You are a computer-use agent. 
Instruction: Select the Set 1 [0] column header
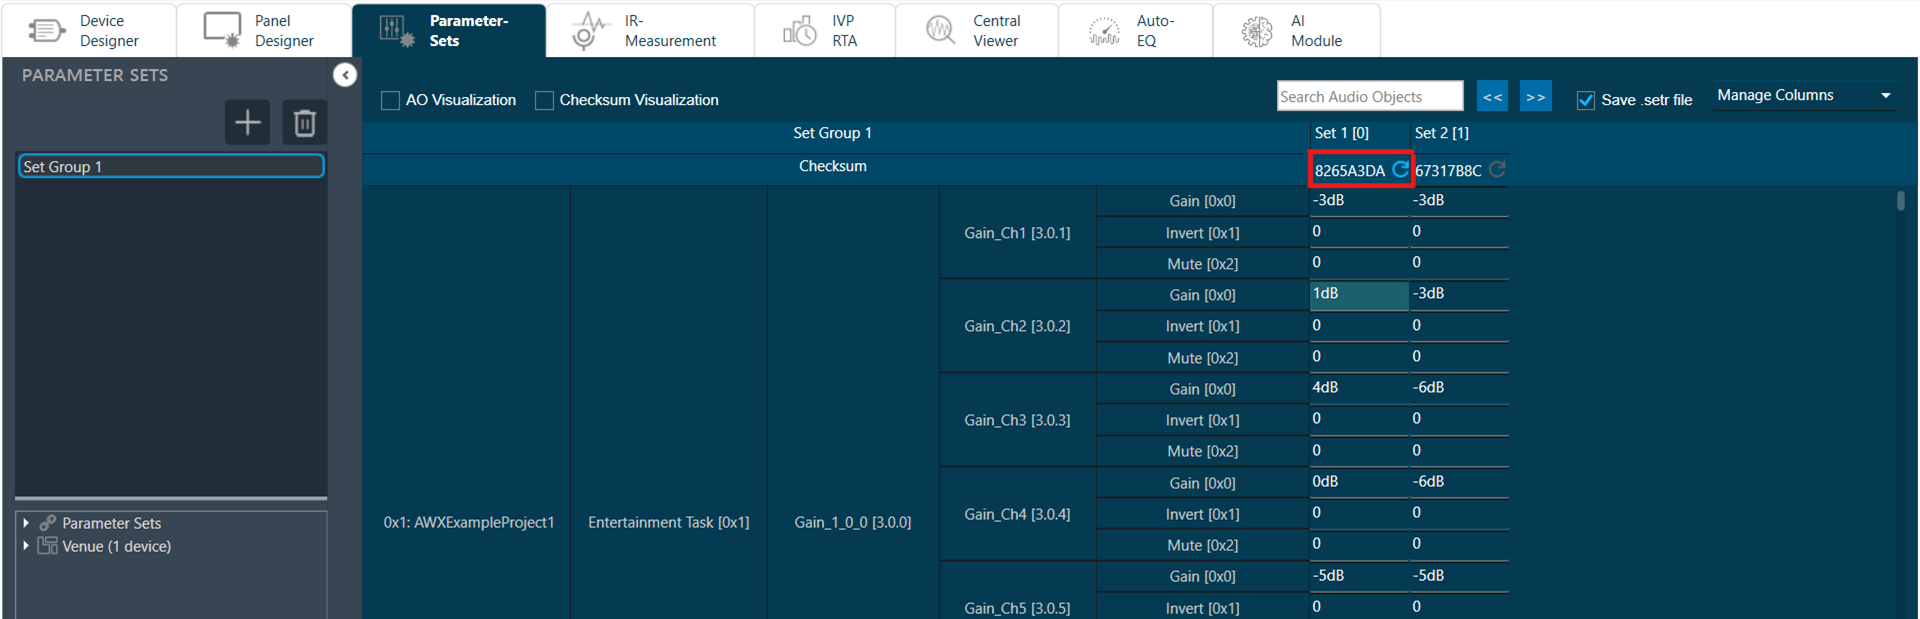(x=1342, y=133)
